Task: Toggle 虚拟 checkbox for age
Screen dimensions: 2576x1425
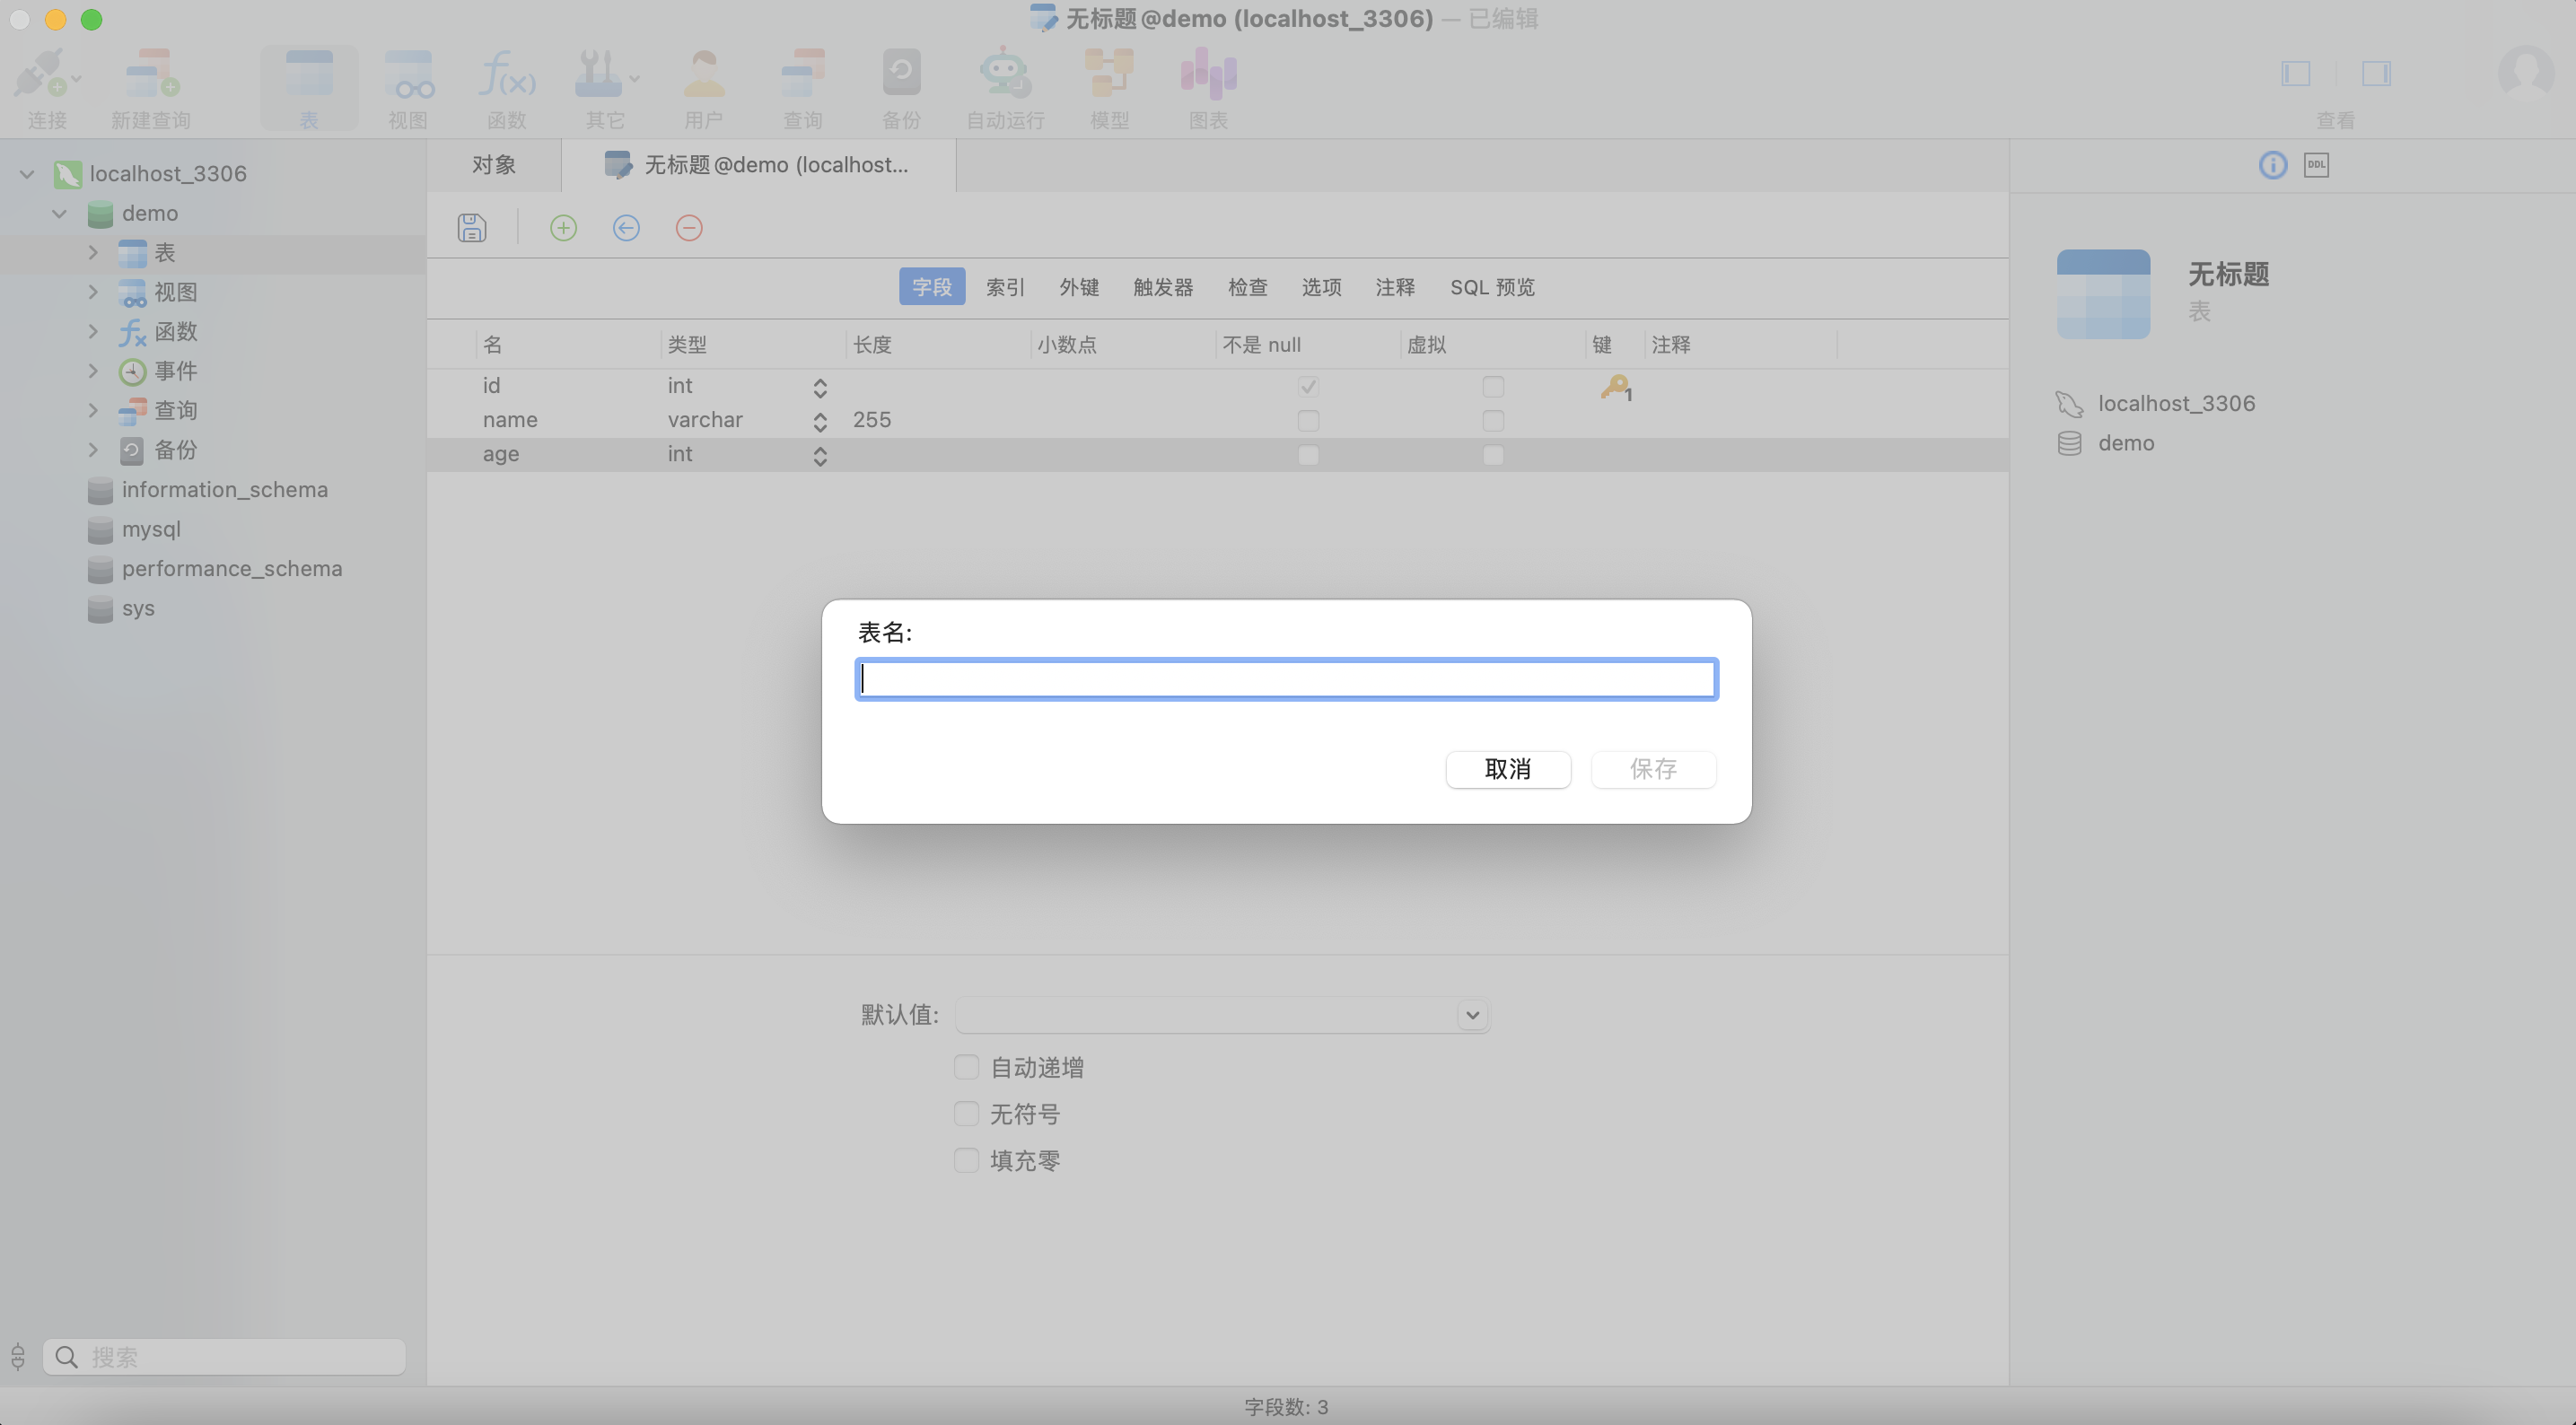Action: (1493, 455)
